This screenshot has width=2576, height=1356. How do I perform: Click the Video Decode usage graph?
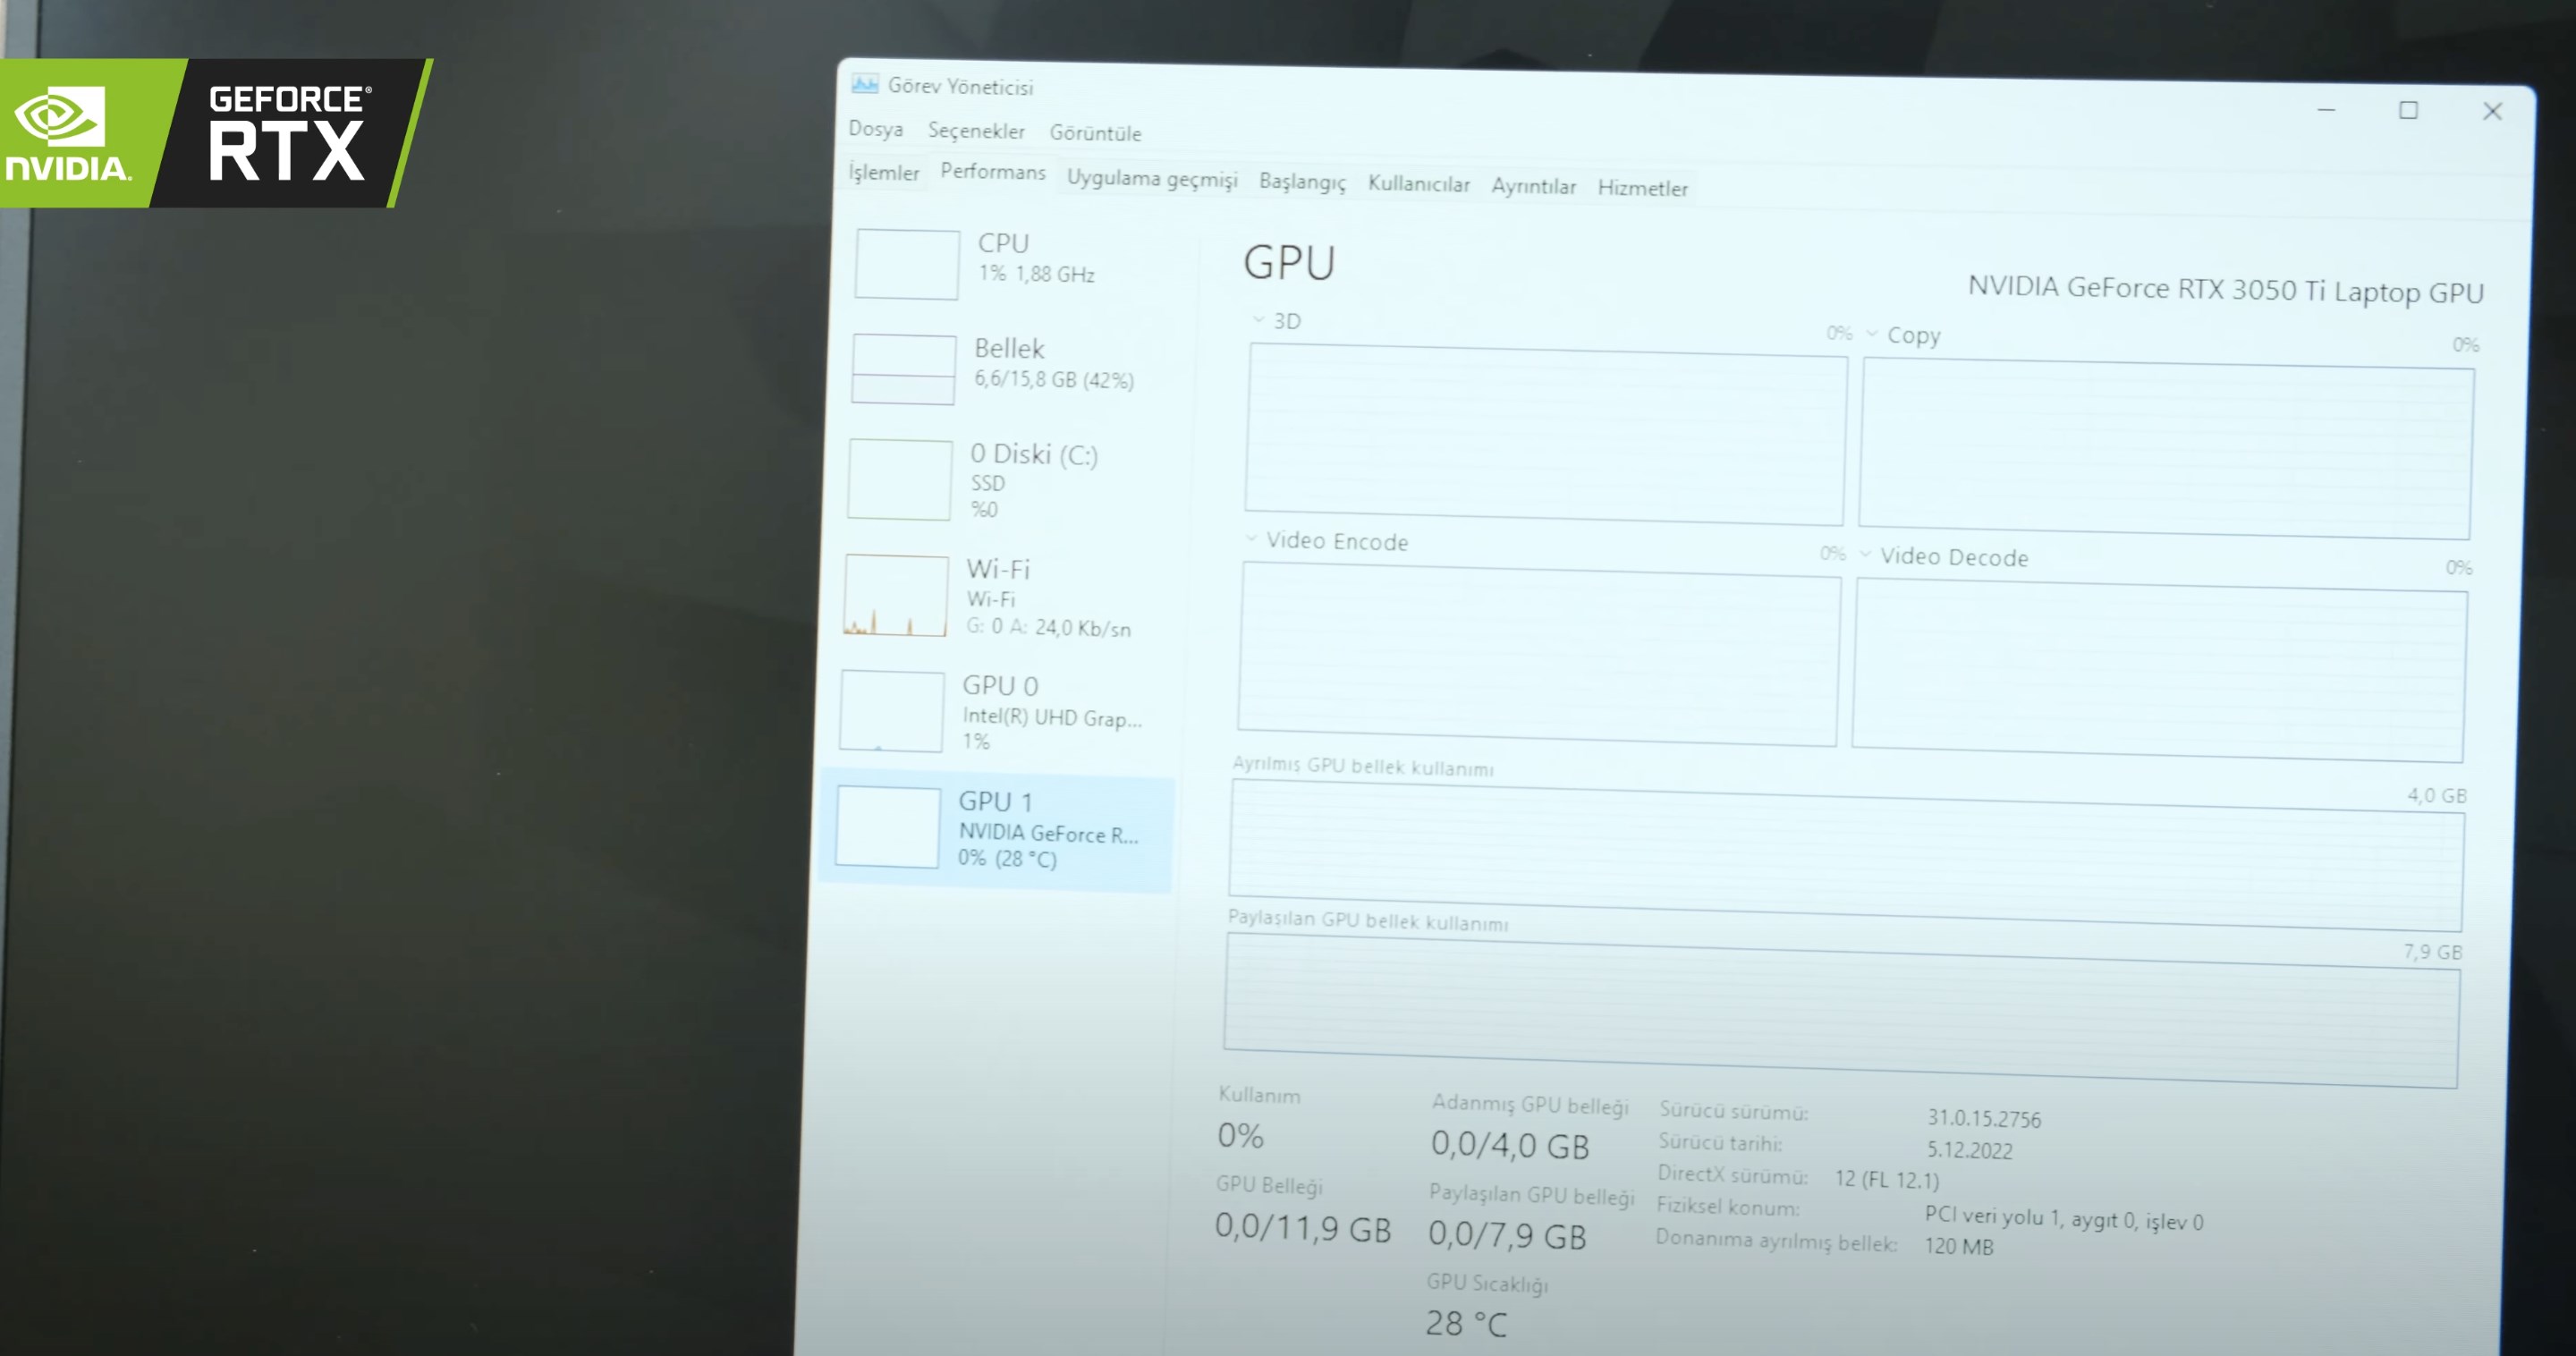click(x=2159, y=670)
